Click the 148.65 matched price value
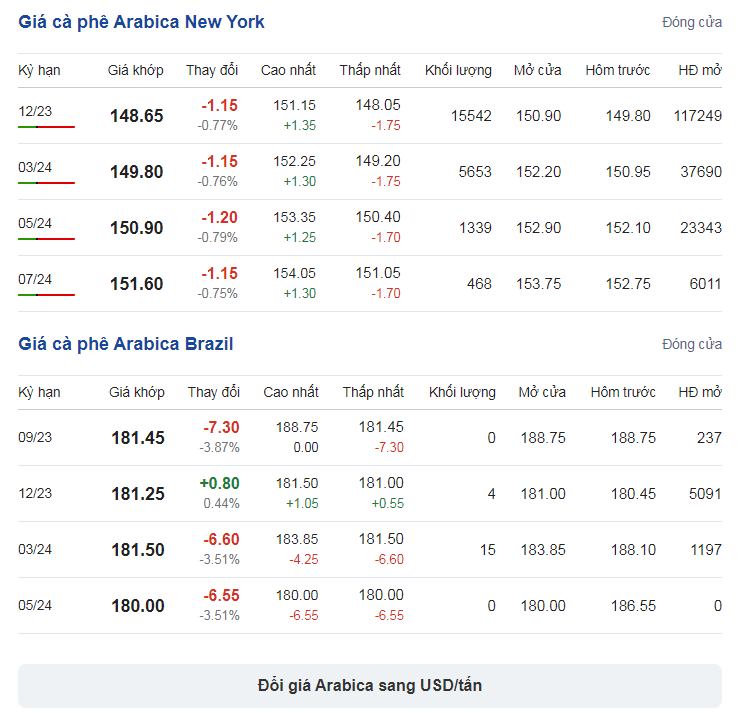Screen dimensions: 748x713 pos(136,116)
